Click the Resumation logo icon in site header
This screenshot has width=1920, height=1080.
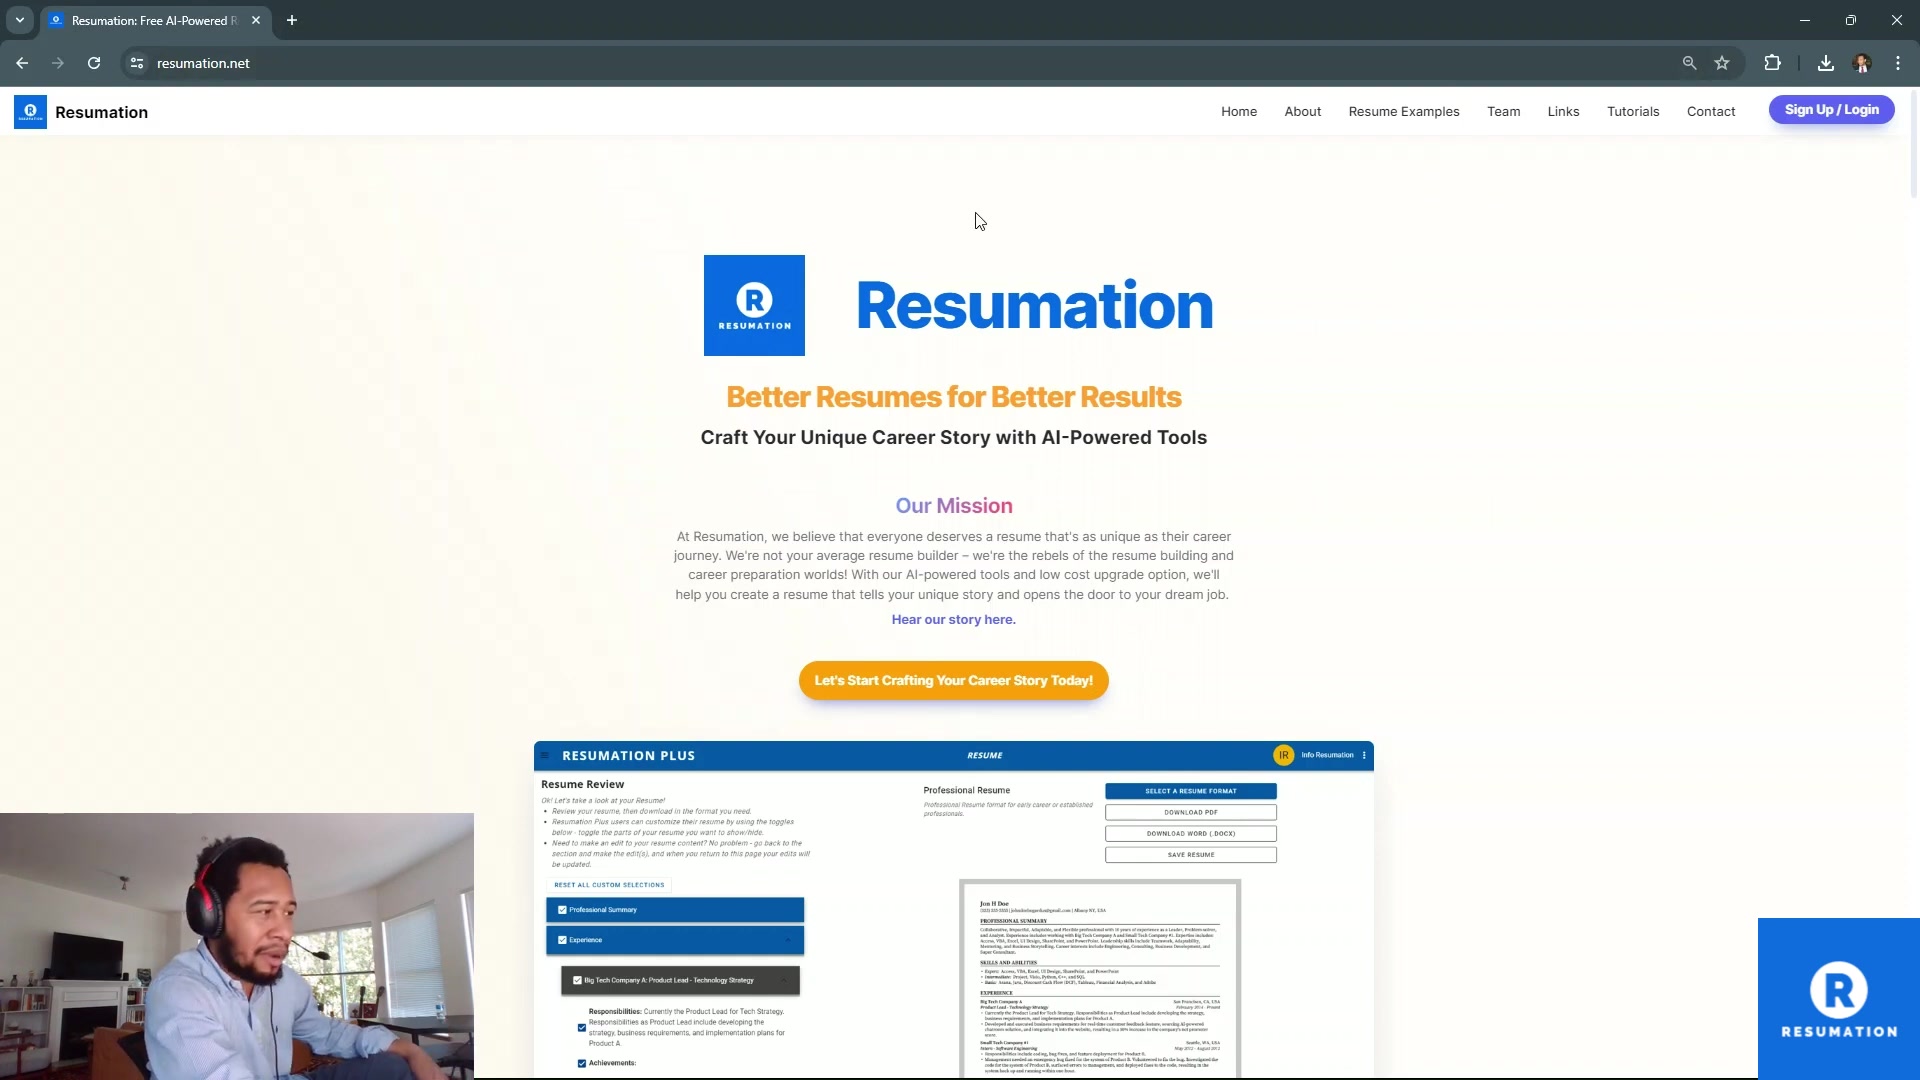pos(30,112)
